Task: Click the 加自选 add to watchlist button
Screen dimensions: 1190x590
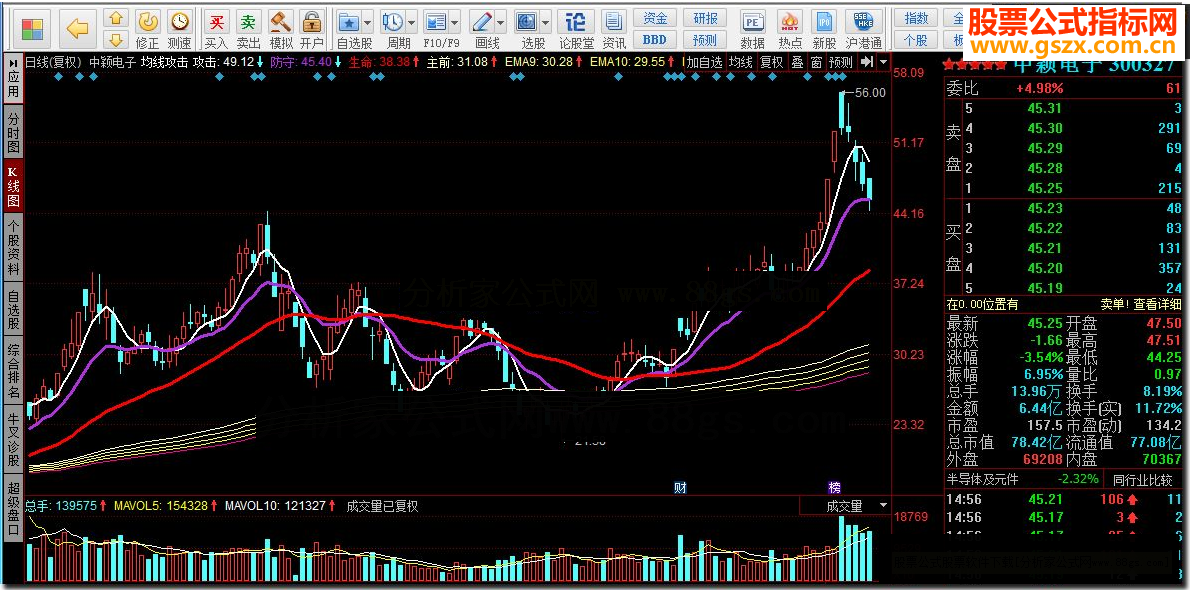Action: [705, 62]
